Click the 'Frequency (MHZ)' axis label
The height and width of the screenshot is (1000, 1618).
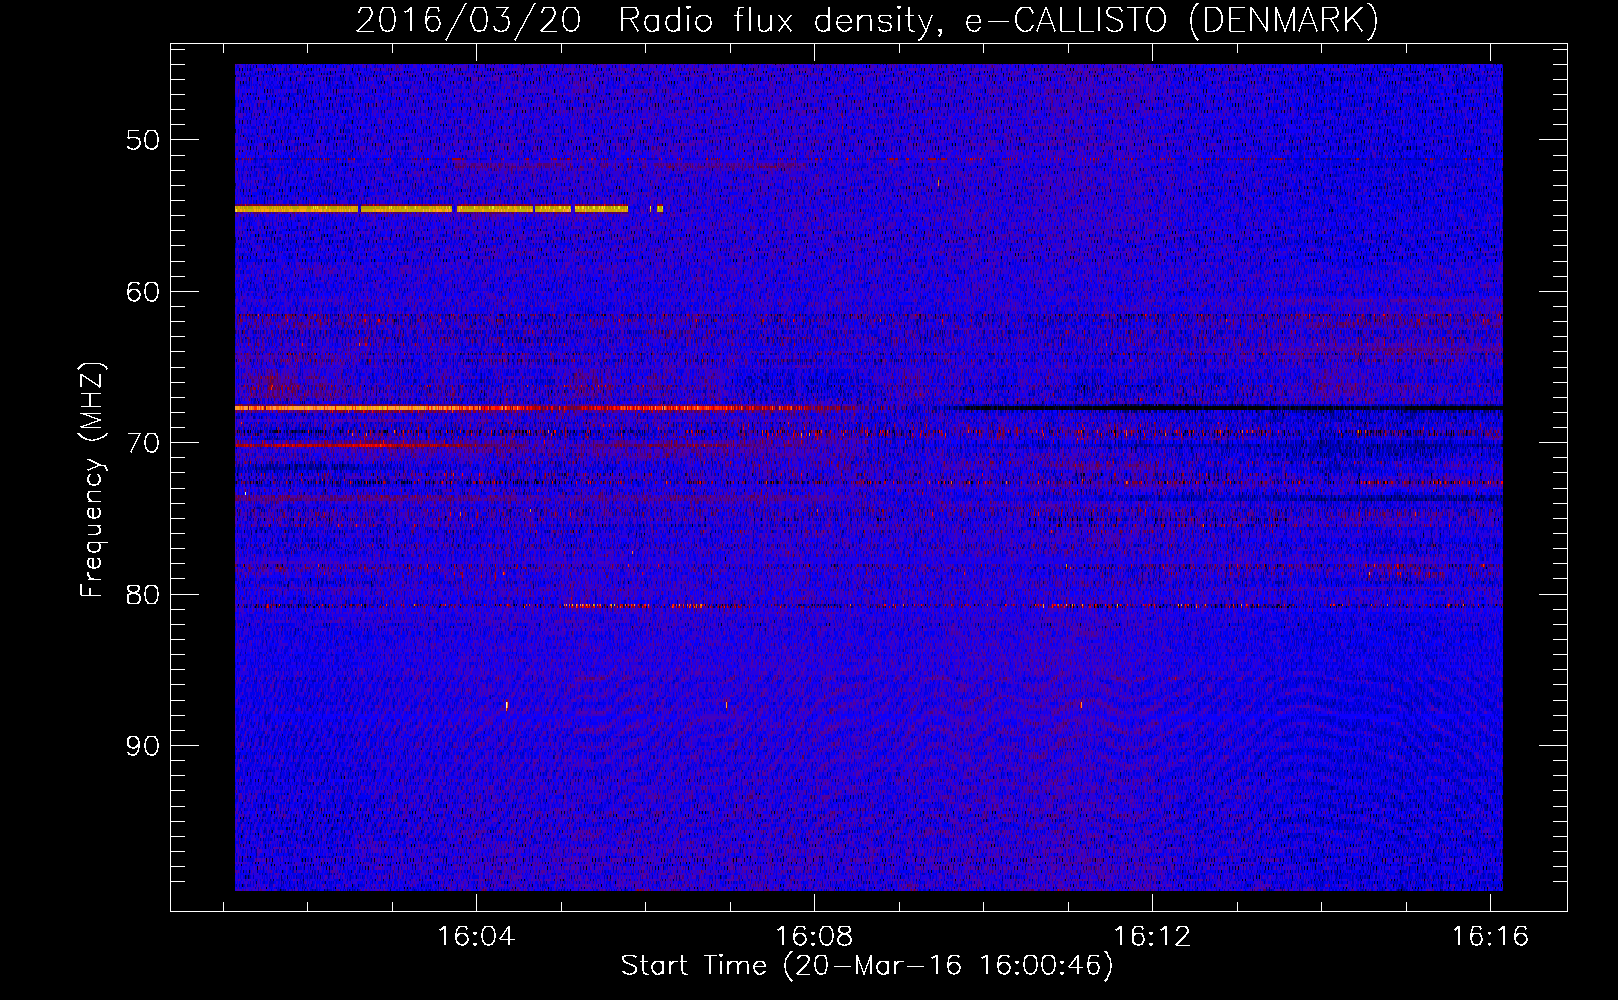[91, 480]
